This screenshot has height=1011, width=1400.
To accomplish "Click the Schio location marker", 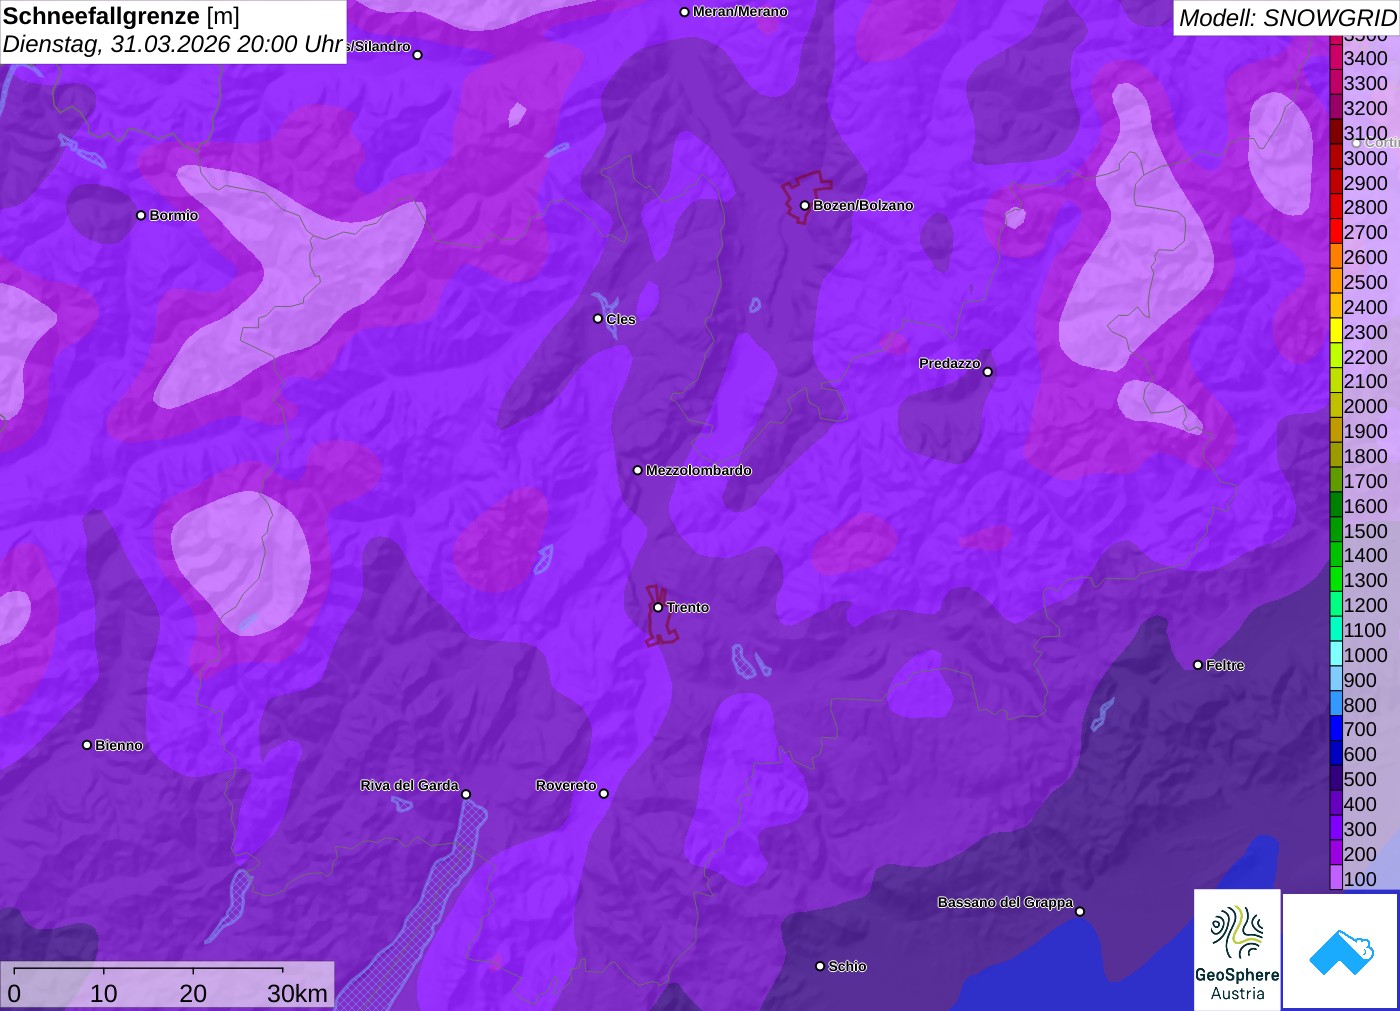I will click(x=820, y=966).
